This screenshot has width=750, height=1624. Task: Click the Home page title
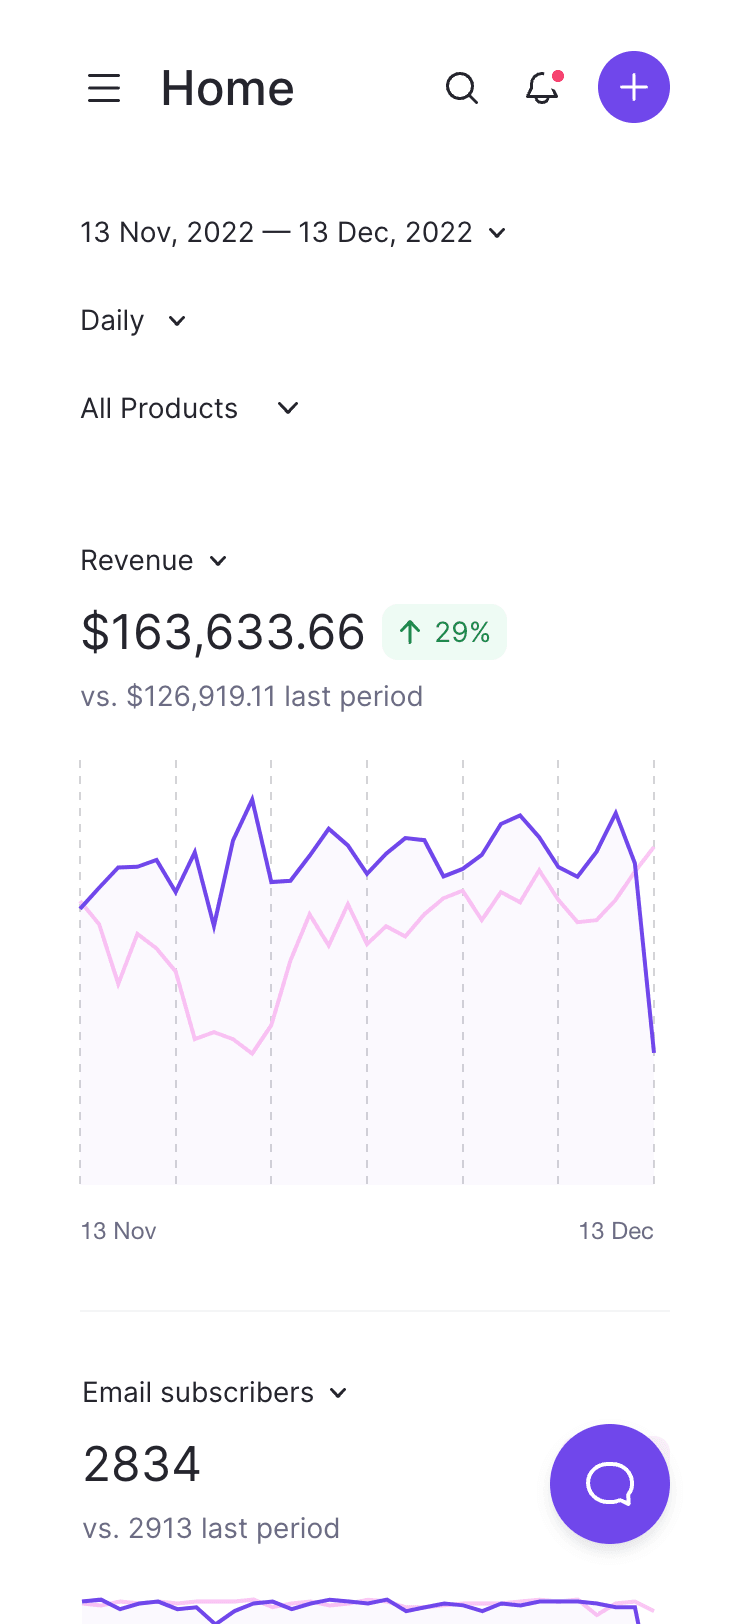[228, 88]
